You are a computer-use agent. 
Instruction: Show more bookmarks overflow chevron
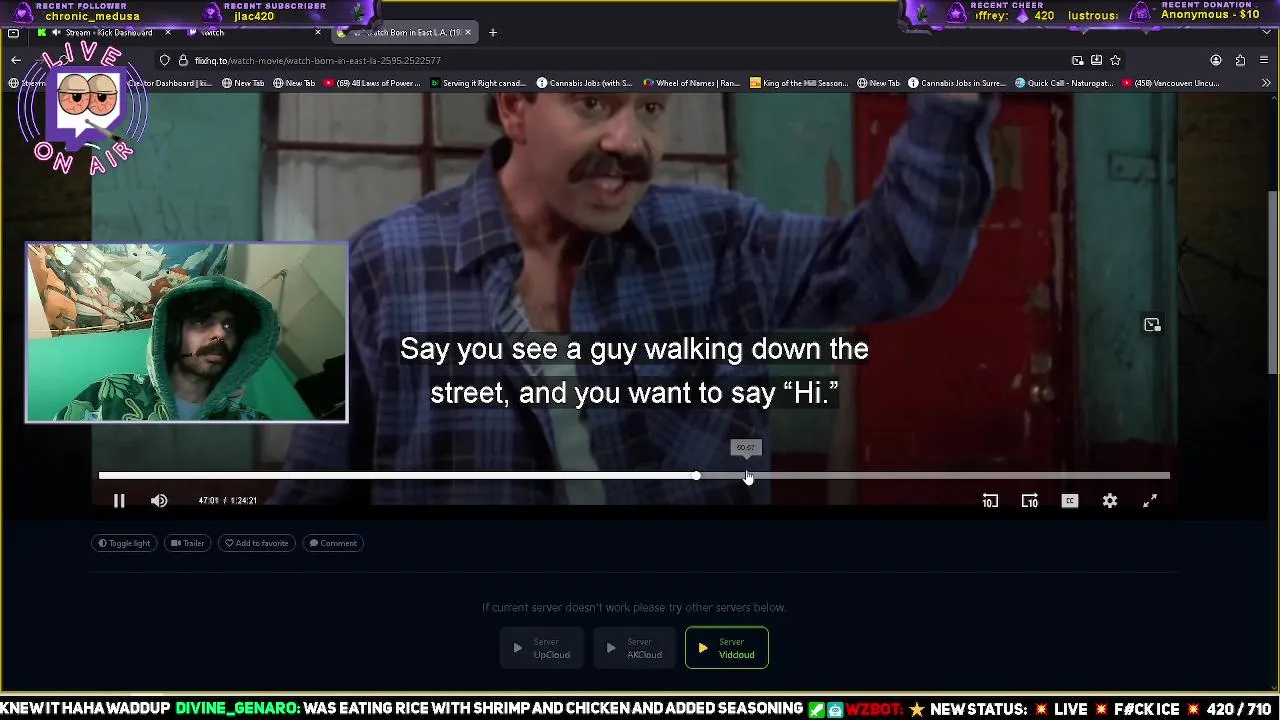click(x=1268, y=84)
